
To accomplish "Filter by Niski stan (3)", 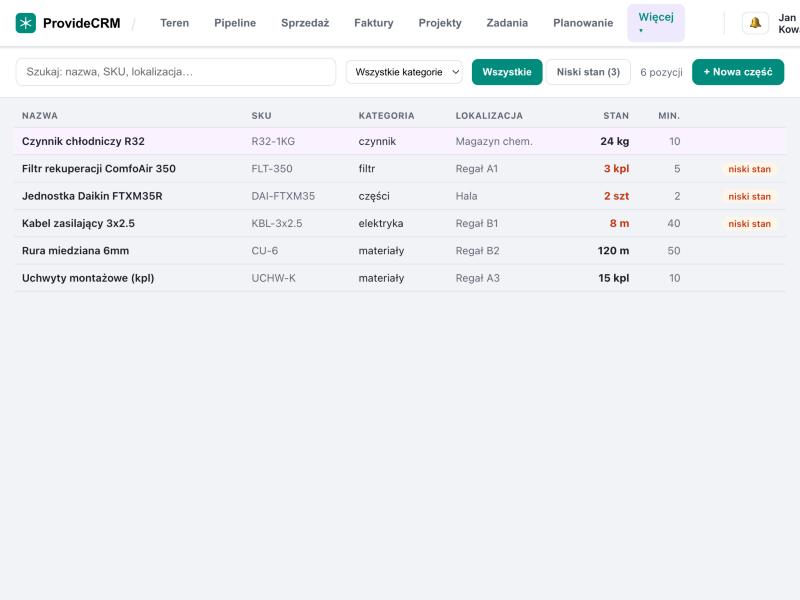I will pyautogui.click(x=588, y=72).
